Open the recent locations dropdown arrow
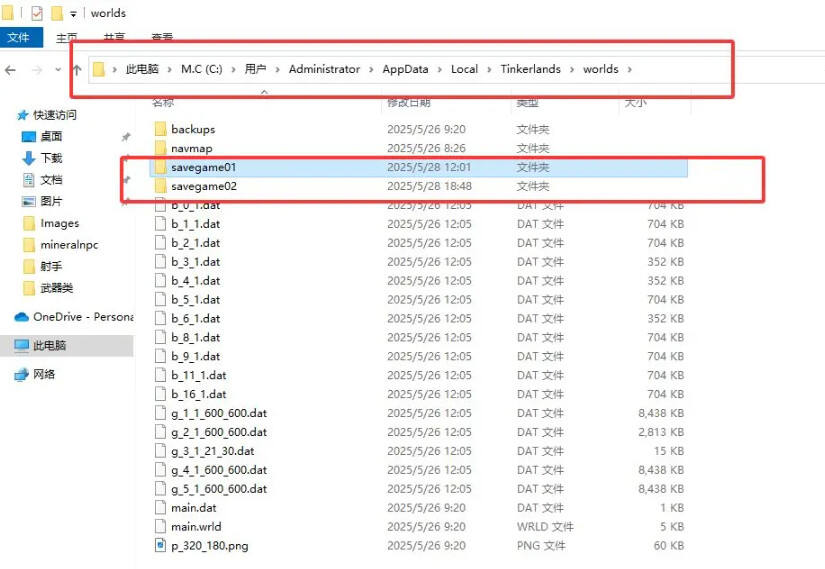 pos(58,70)
